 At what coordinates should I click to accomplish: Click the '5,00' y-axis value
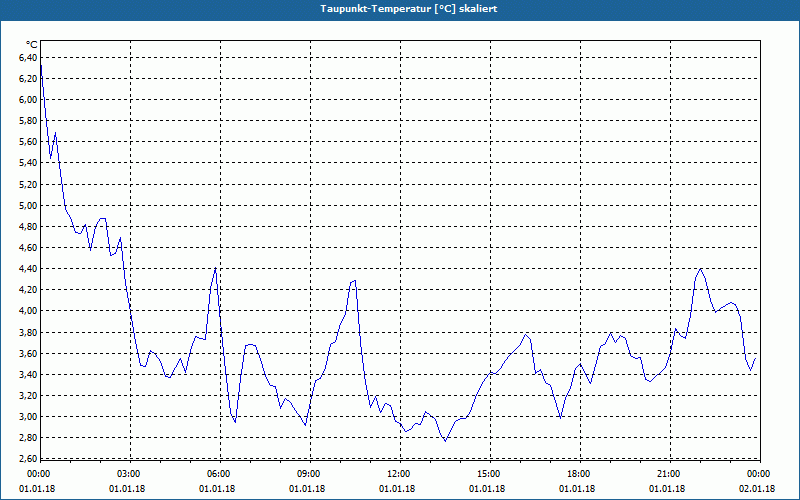point(28,205)
